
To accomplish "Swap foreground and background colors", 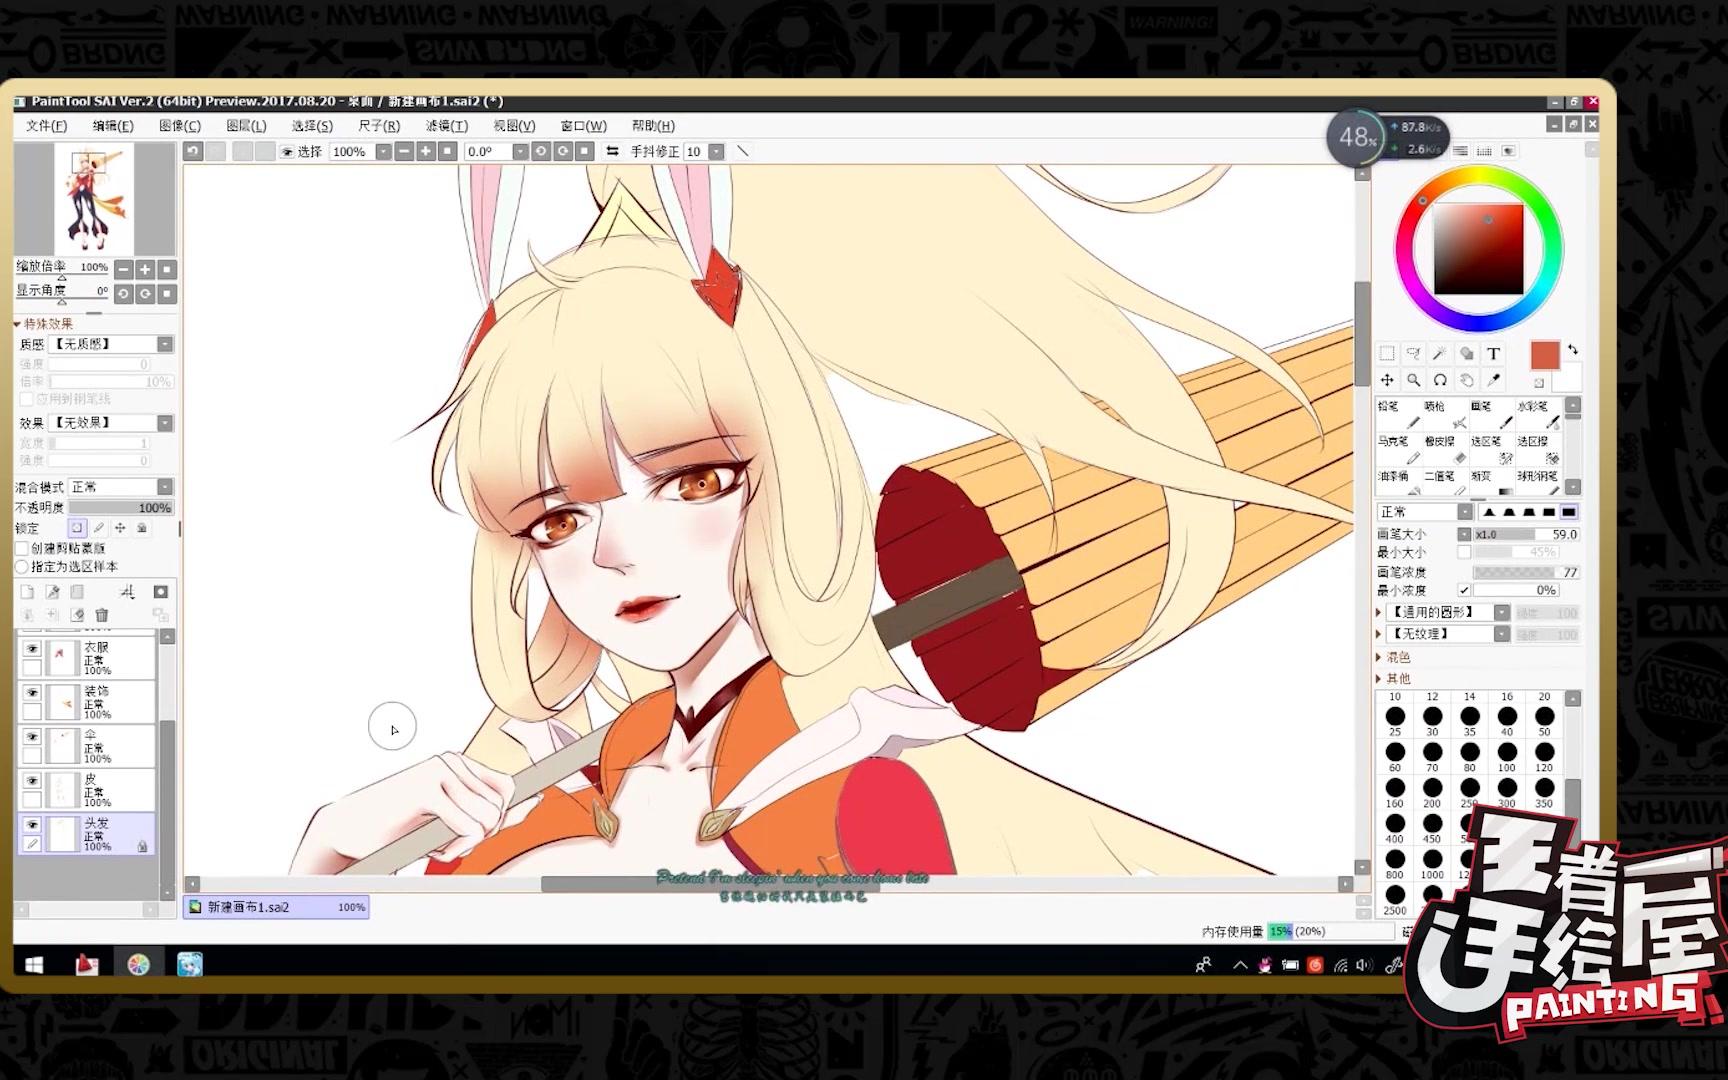I will pyautogui.click(x=1573, y=349).
